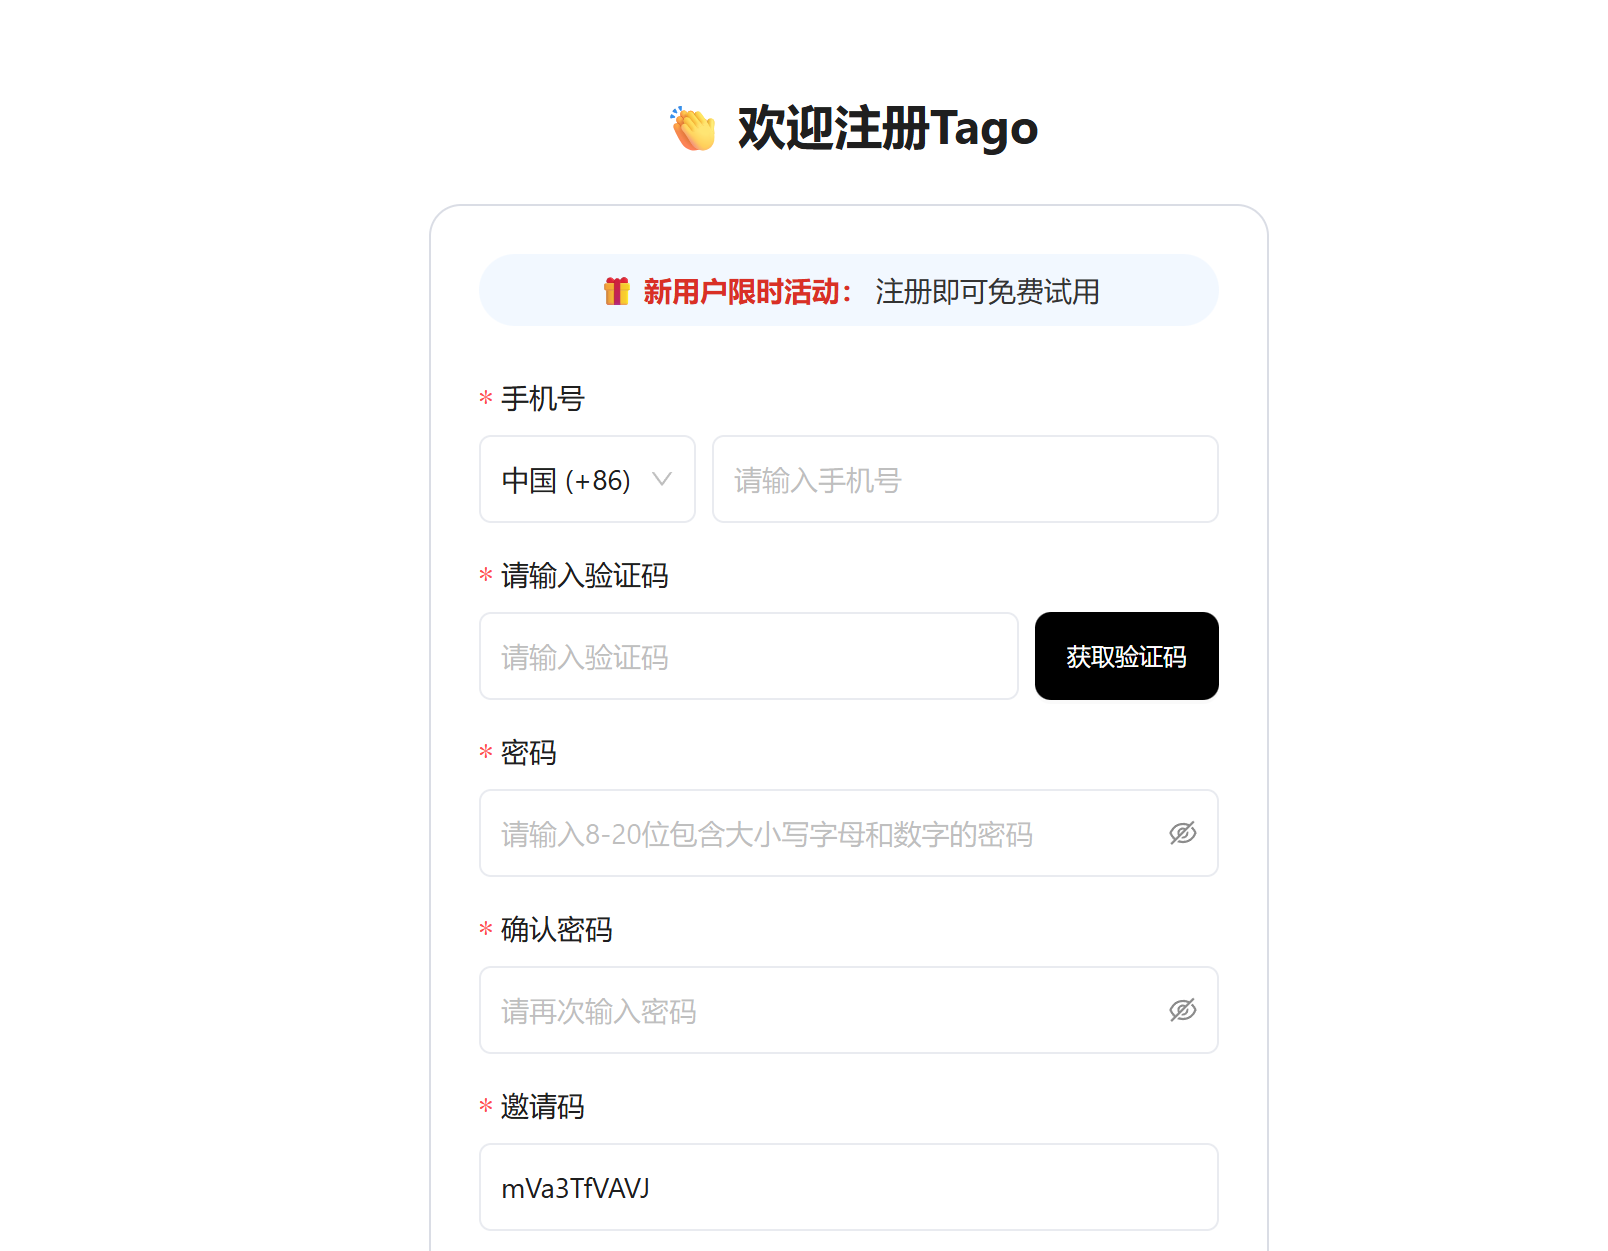Click the 获取验证码 button
This screenshot has height=1251, width=1608.
pos(1126,657)
